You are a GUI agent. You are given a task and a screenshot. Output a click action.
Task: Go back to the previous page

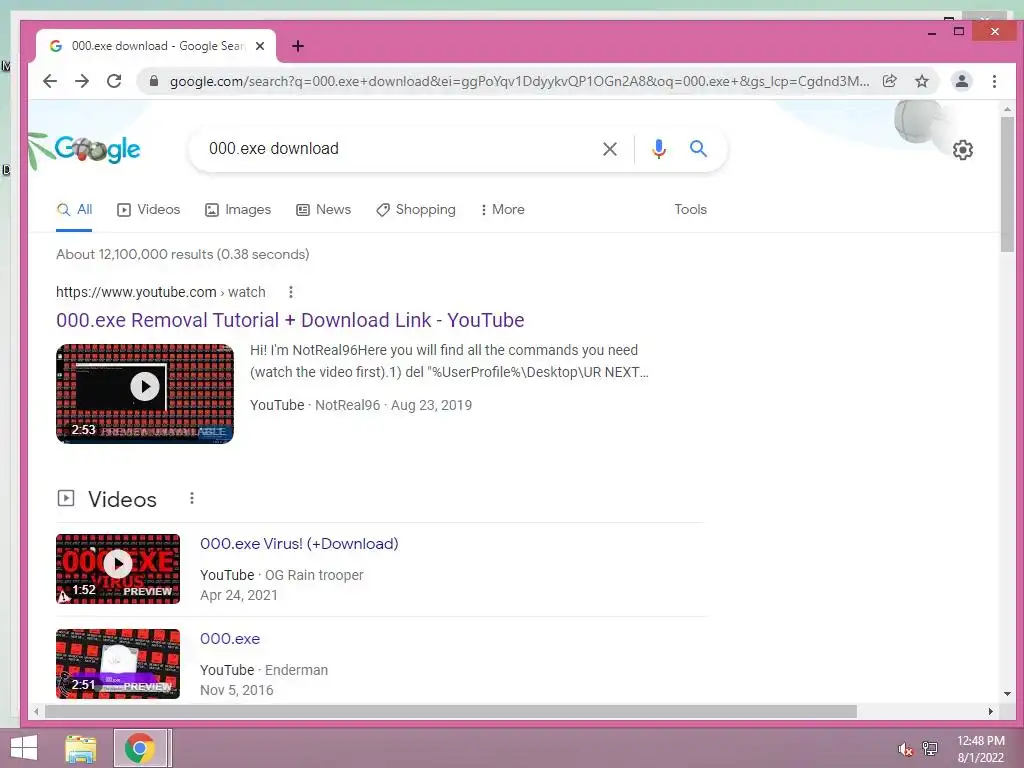50,81
